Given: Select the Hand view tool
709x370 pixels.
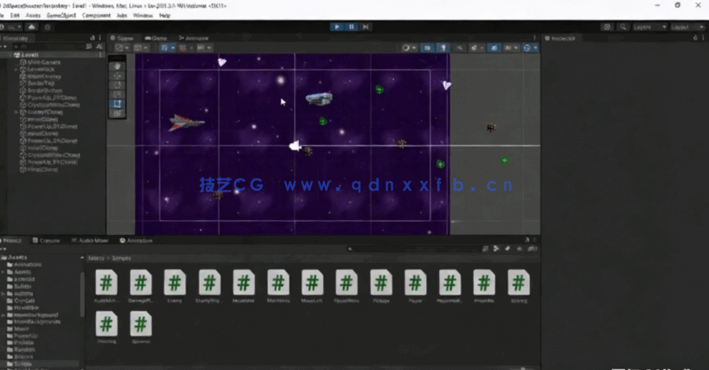Looking at the screenshot, I should tap(117, 66).
